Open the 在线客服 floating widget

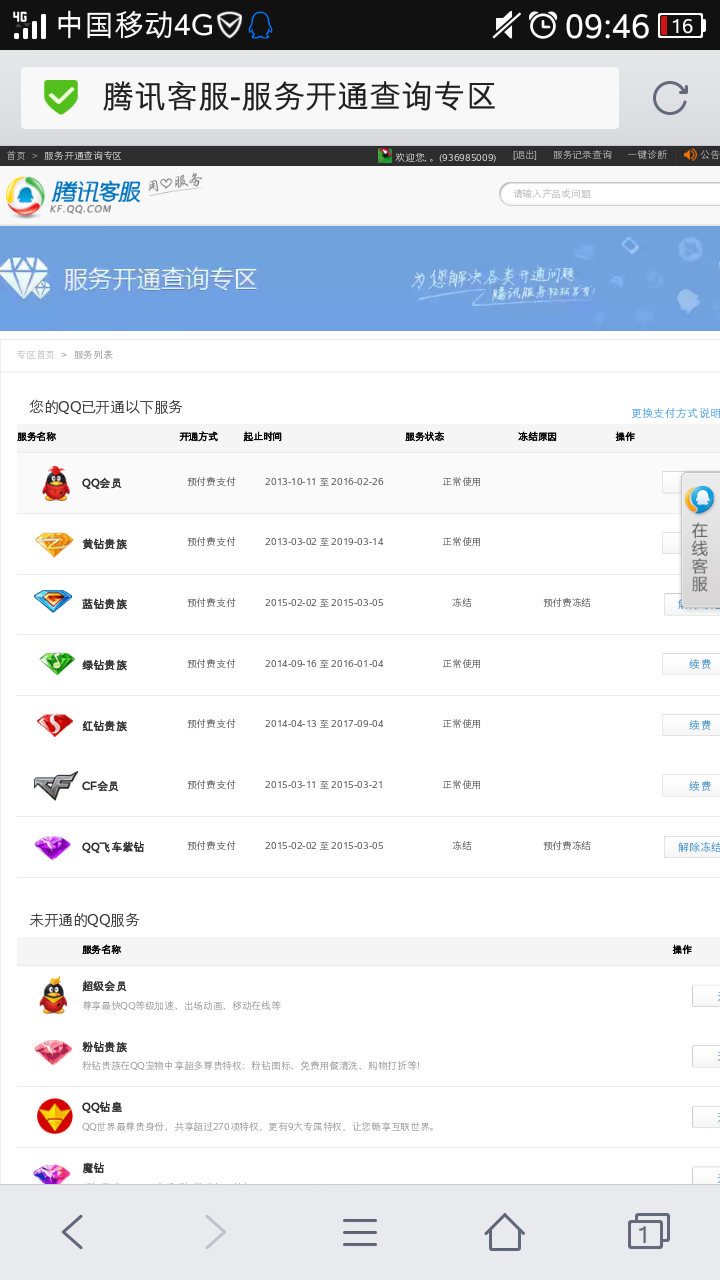click(x=700, y=540)
